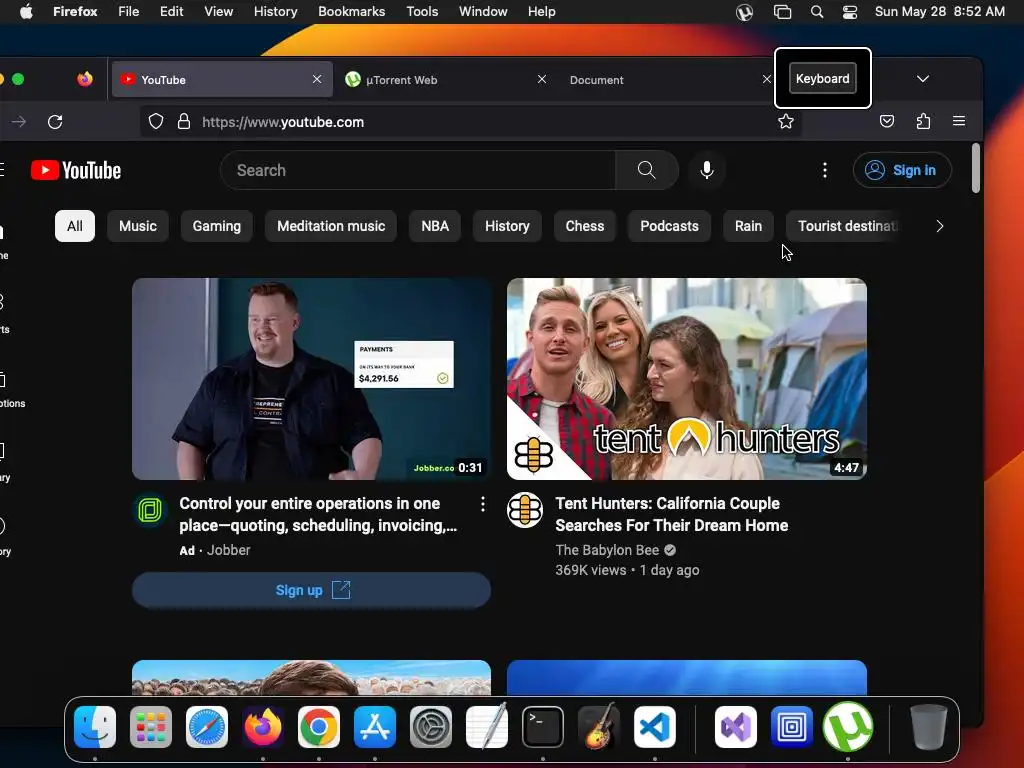Screen dimensions: 1024x768
Task: Click the Sign up ad button
Action: click(x=312, y=590)
